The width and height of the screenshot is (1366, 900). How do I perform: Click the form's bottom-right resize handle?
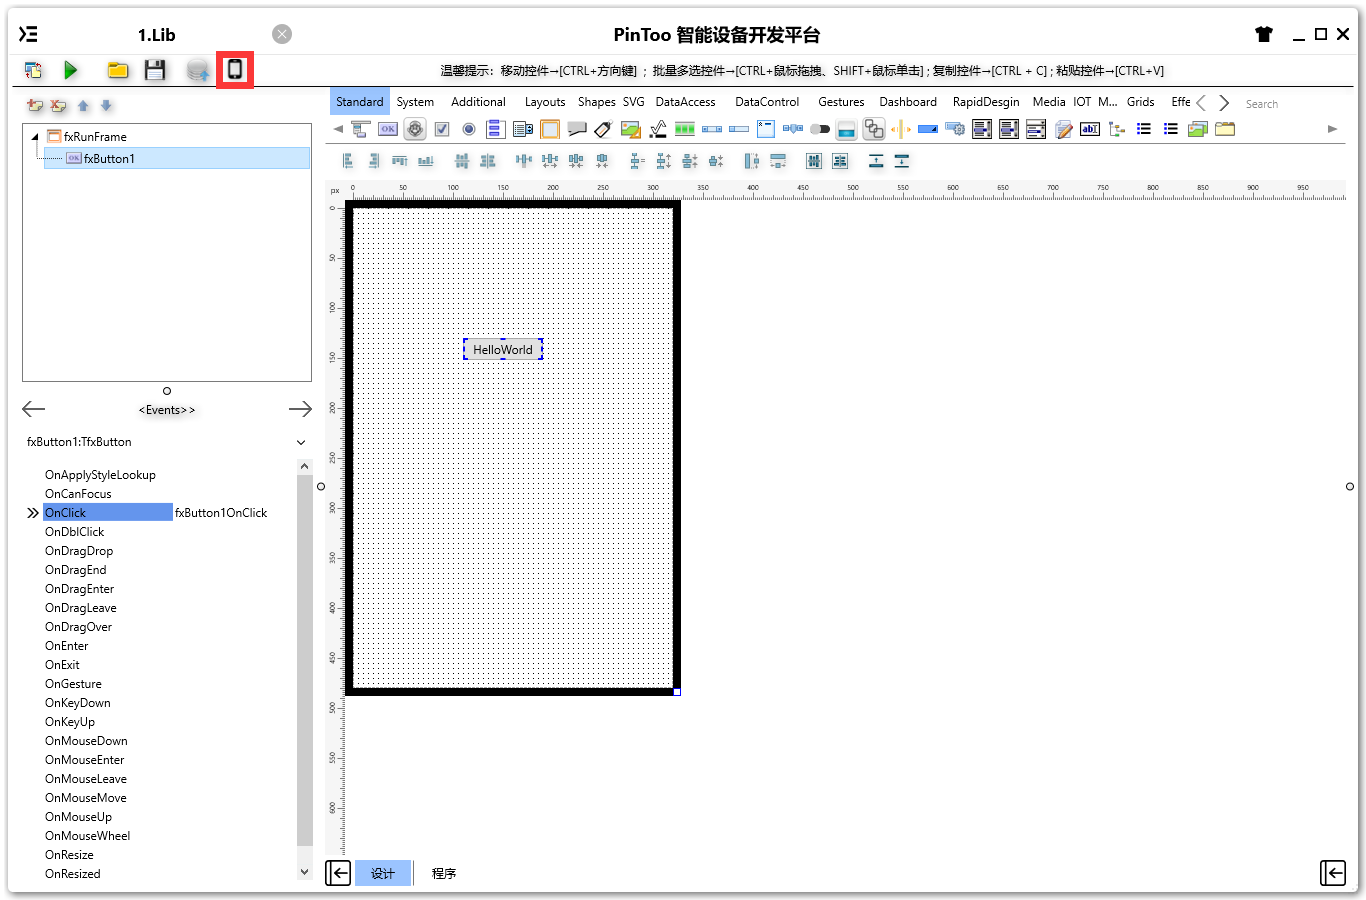coord(677,692)
